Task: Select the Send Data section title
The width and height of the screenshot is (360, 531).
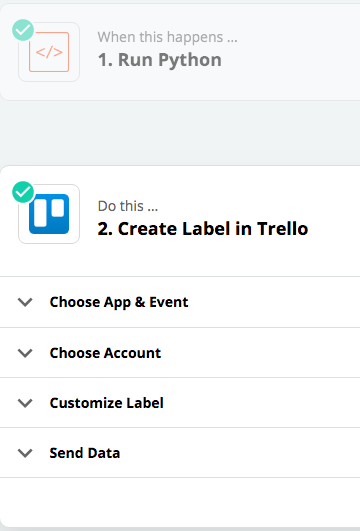Action: click(x=85, y=453)
